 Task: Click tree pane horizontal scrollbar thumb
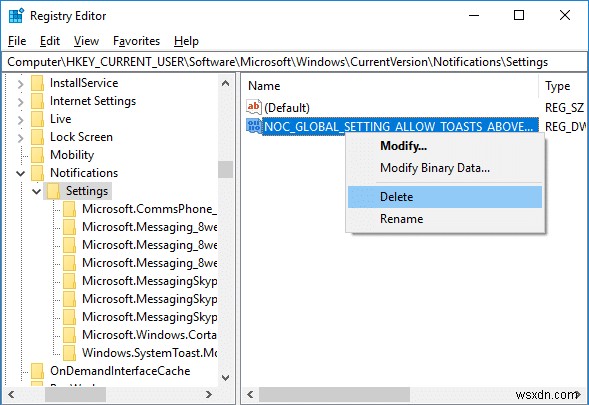[x=75, y=394]
